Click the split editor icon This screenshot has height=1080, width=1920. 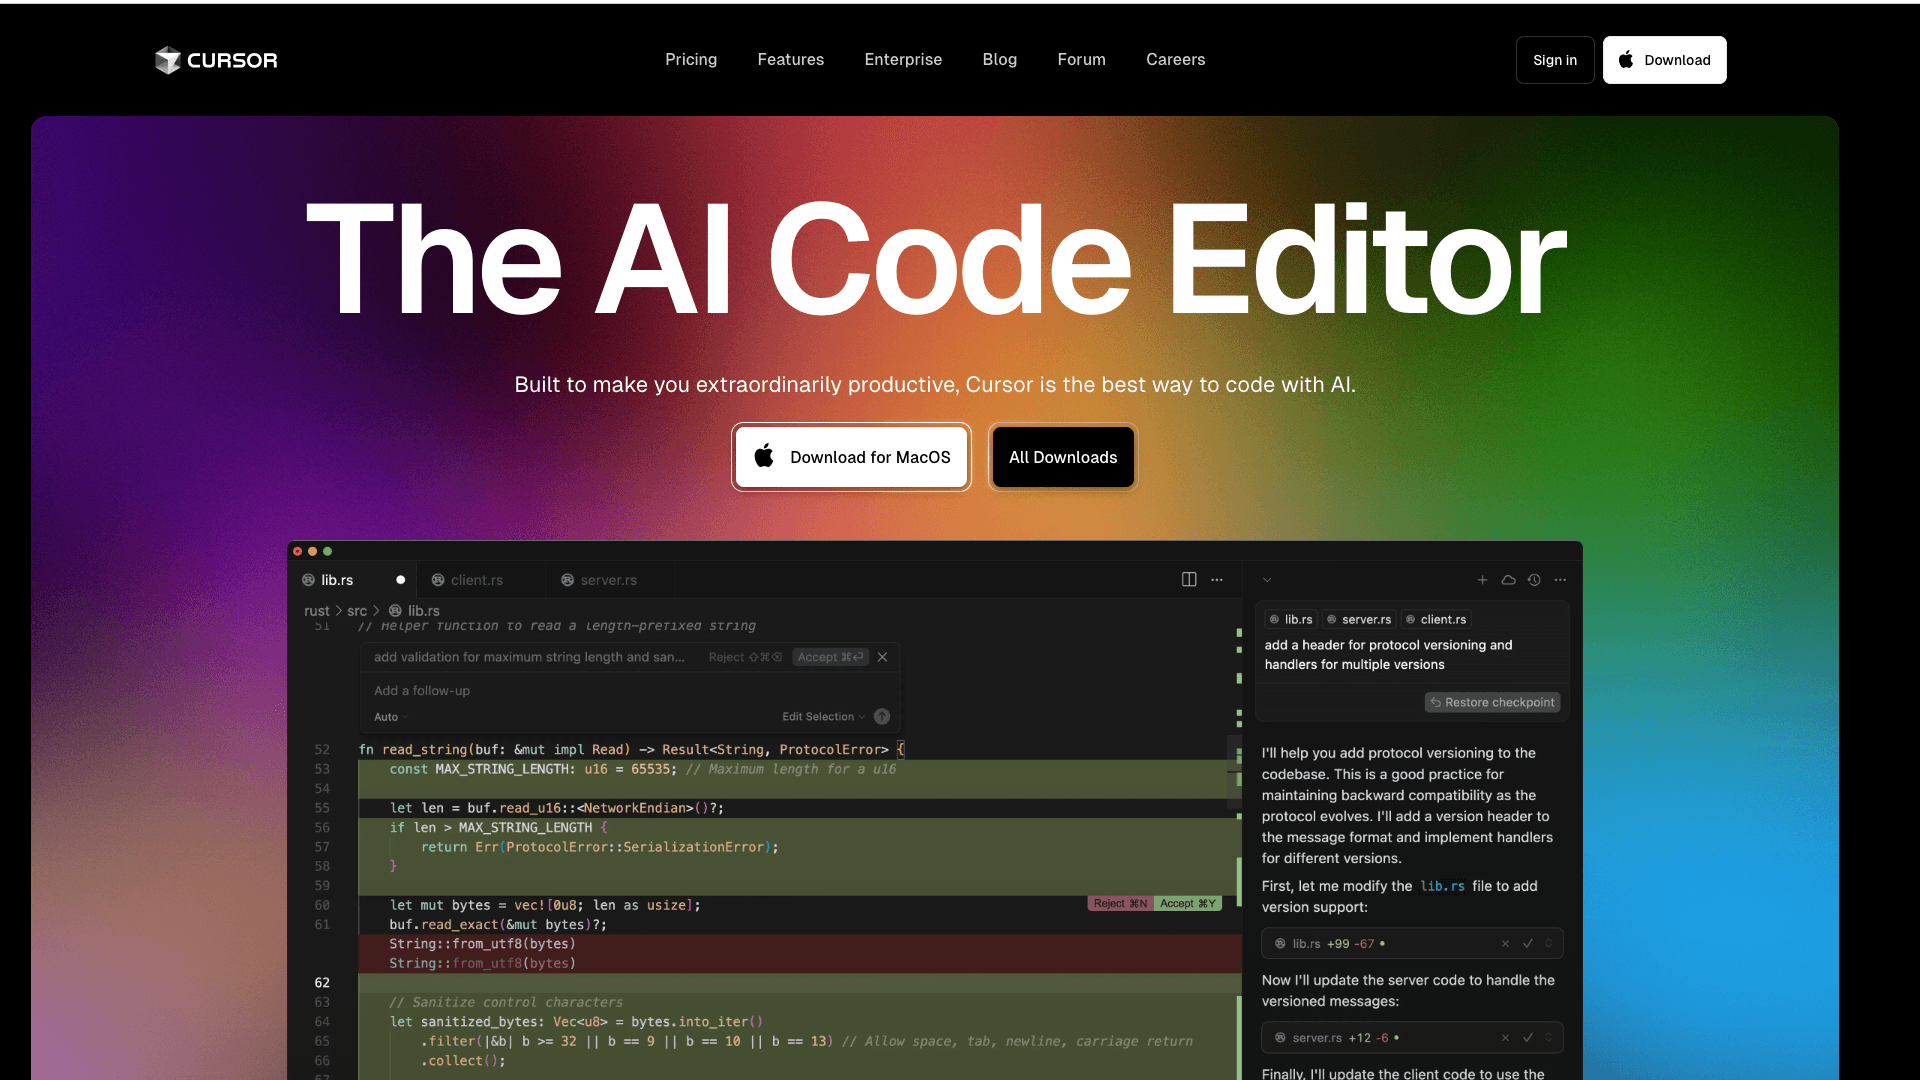(1189, 580)
